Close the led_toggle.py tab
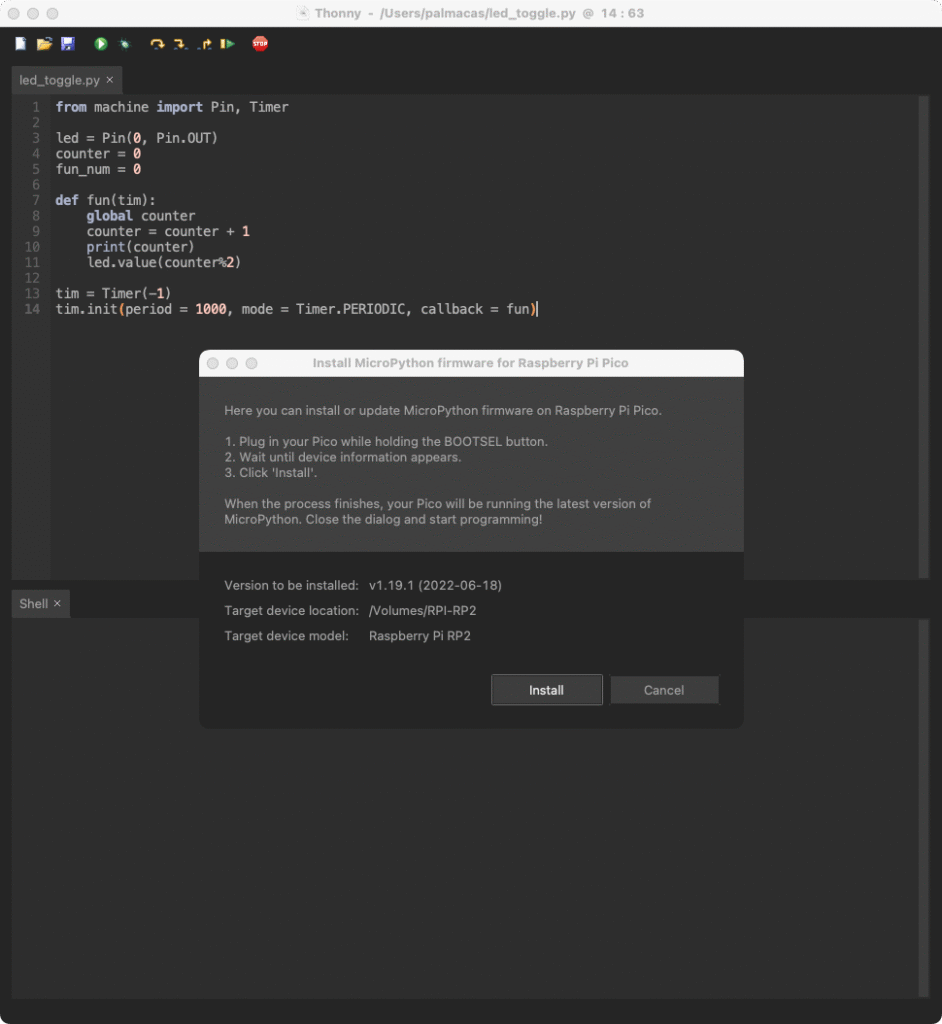 (x=108, y=80)
